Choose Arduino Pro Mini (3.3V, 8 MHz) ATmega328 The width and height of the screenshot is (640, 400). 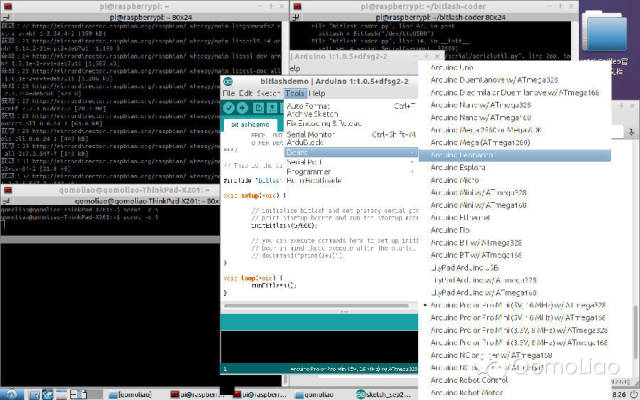(x=515, y=330)
